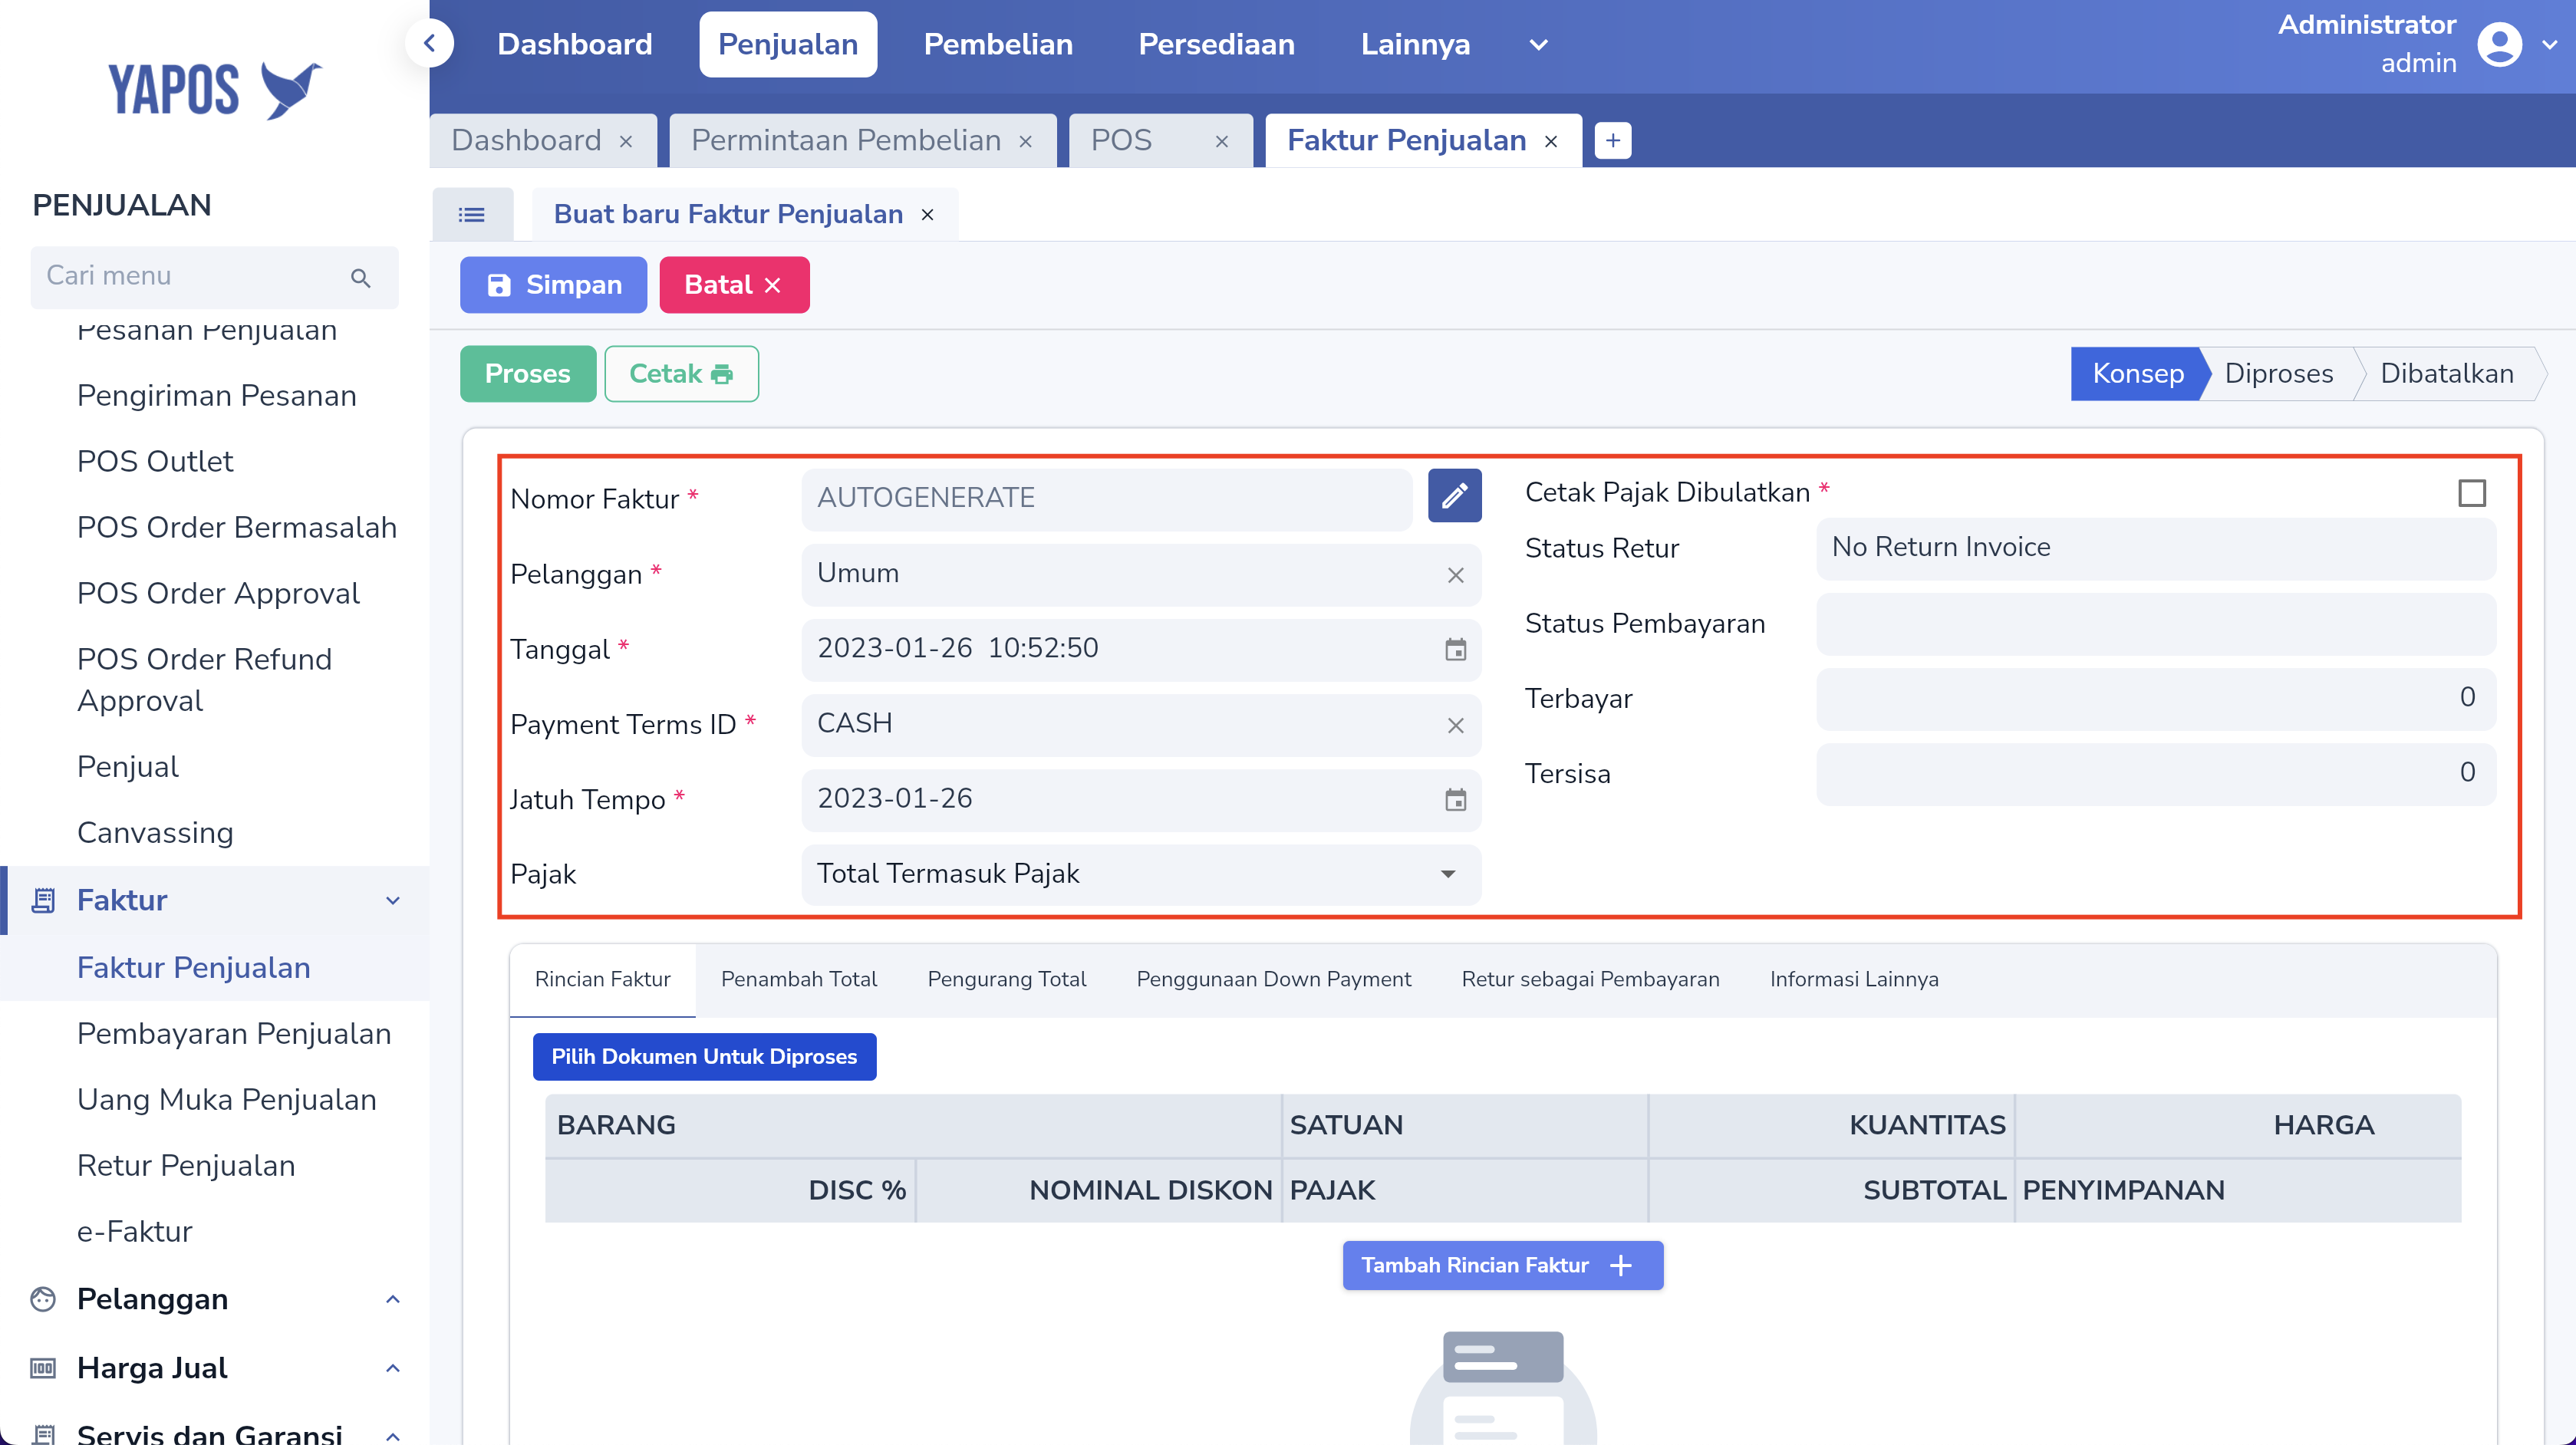Open Retur Penjualan in sidebar

coord(186,1166)
